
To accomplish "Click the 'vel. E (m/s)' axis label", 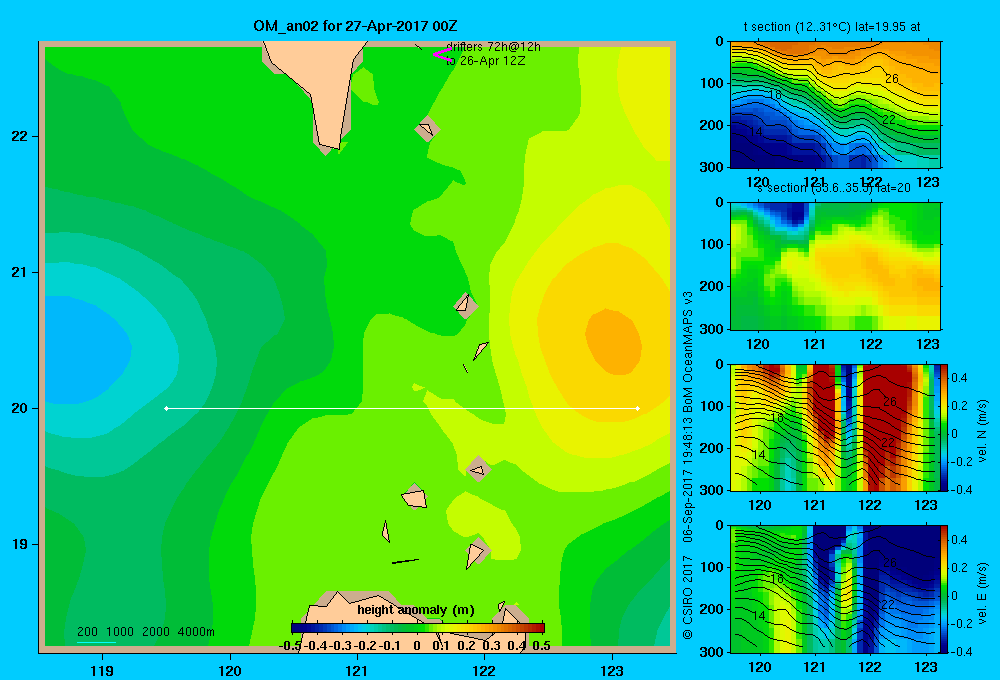I will (x=982, y=593).
